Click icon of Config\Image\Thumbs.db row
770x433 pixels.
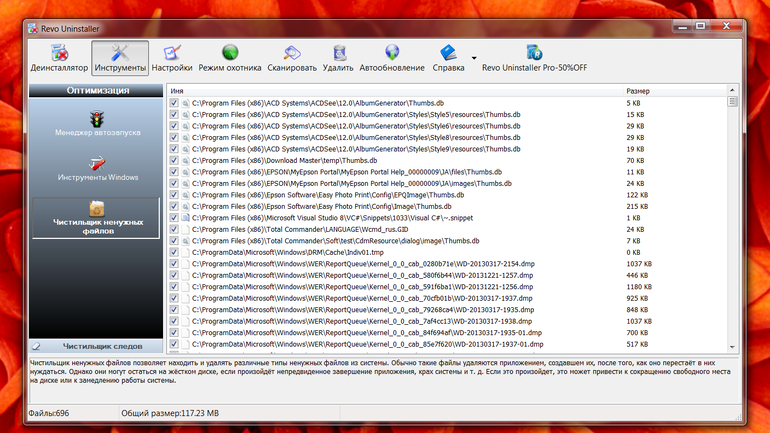tap(185, 207)
